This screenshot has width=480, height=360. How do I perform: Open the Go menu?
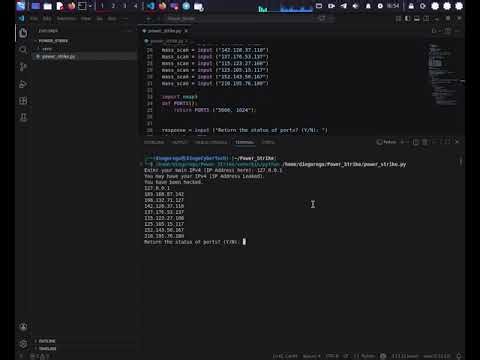click(x=100, y=19)
